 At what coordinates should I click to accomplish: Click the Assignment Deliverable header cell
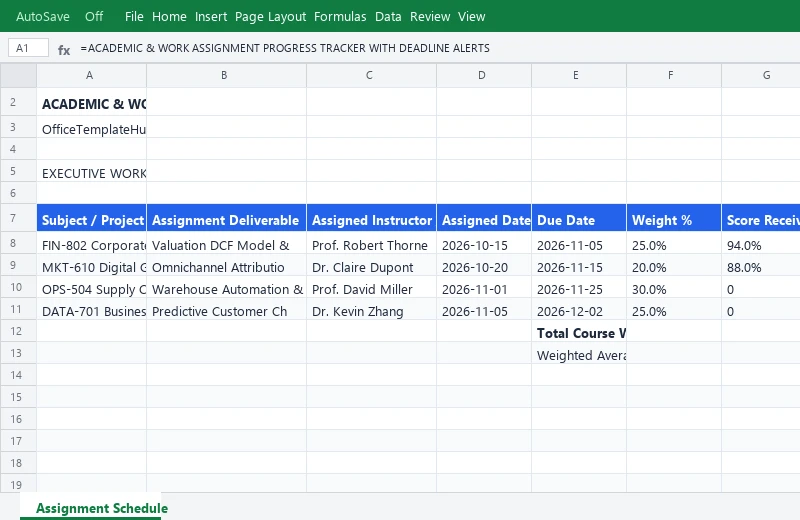coord(227,219)
